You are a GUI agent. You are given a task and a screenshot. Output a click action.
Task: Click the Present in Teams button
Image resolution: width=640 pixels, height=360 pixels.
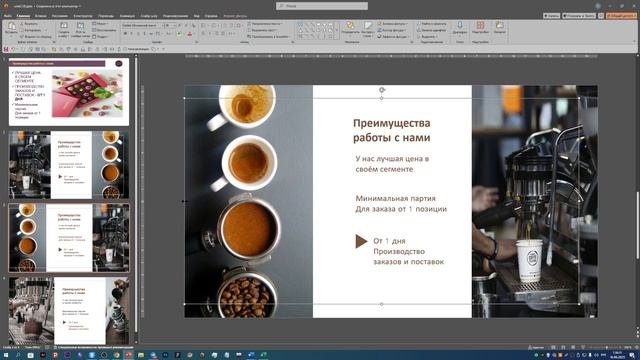[x=579, y=16]
